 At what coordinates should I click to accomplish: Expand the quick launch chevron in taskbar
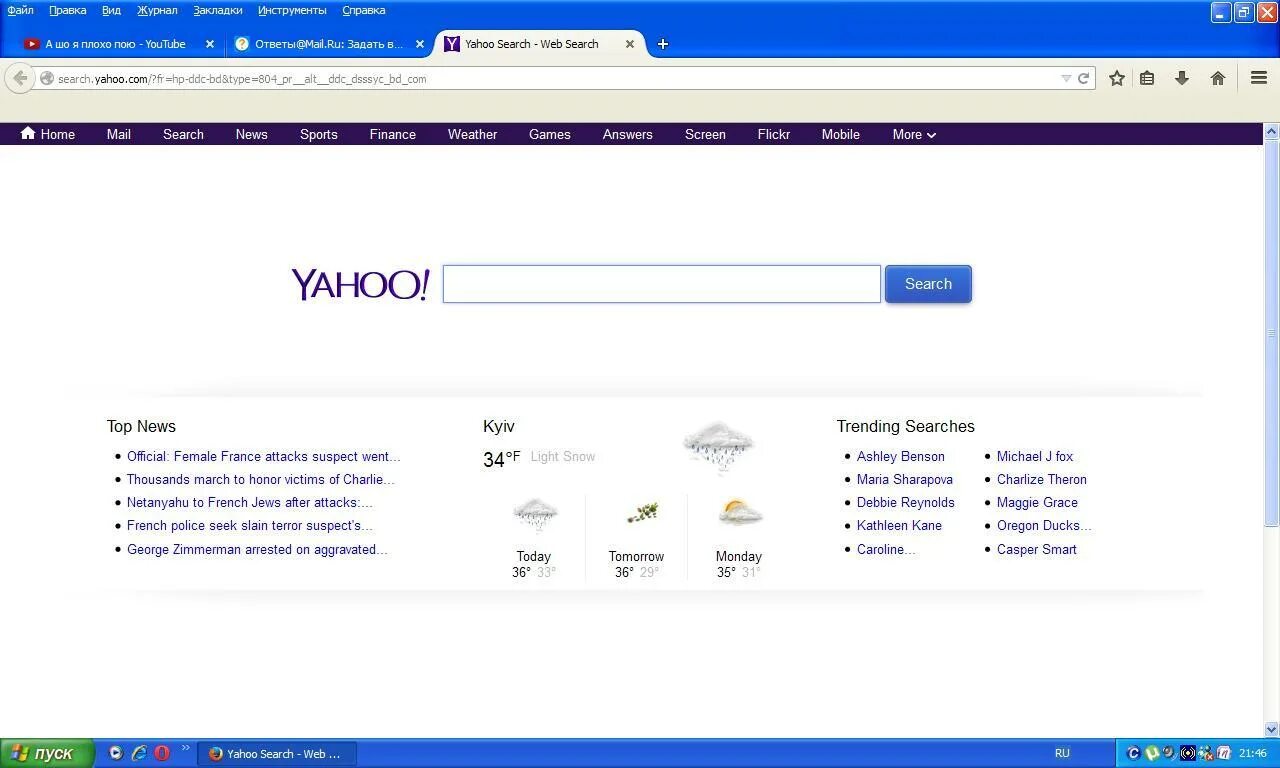[185, 748]
